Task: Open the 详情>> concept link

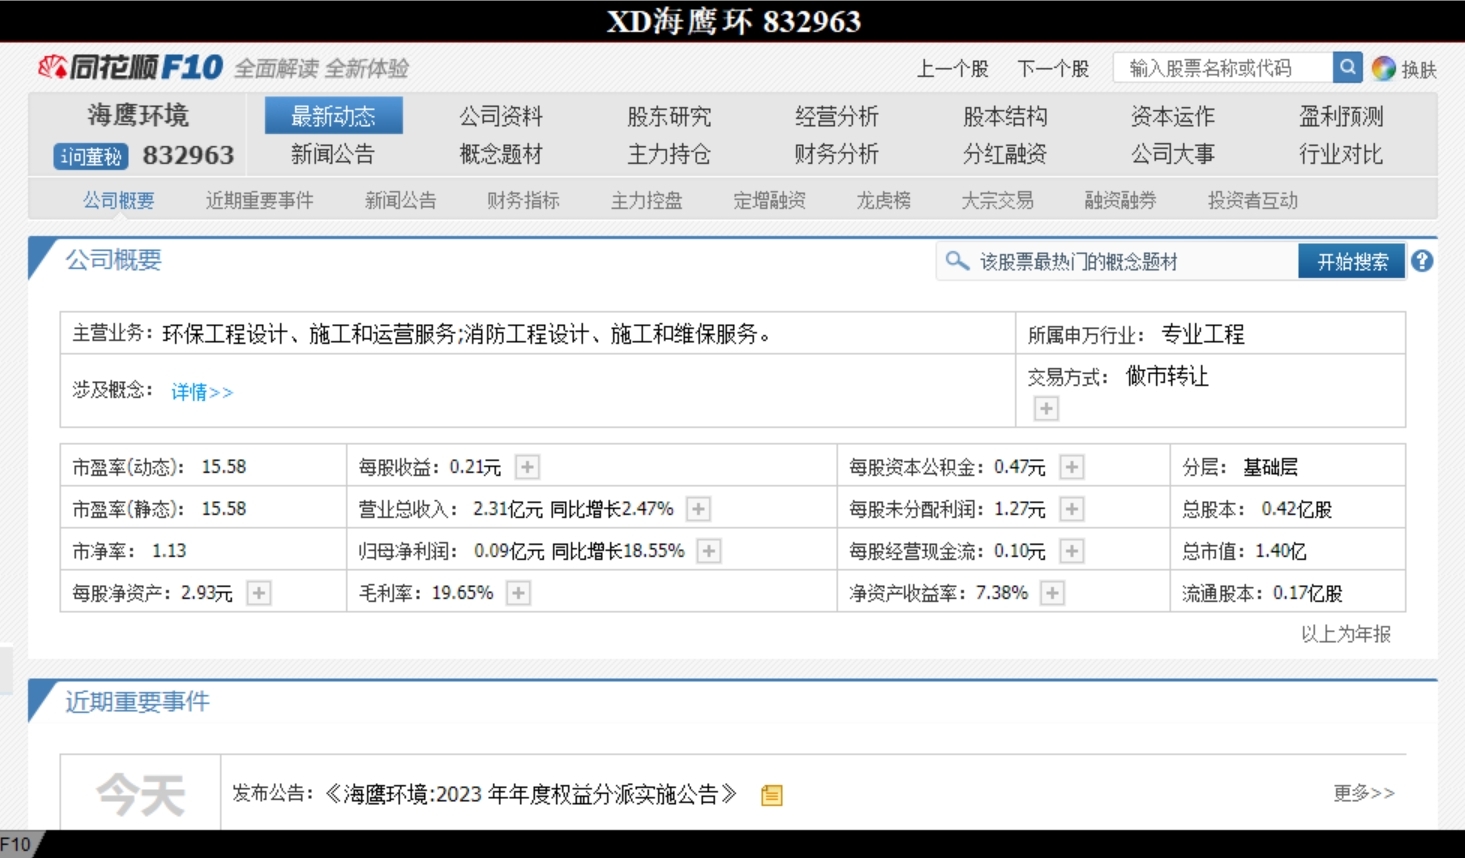Action: click(x=202, y=392)
